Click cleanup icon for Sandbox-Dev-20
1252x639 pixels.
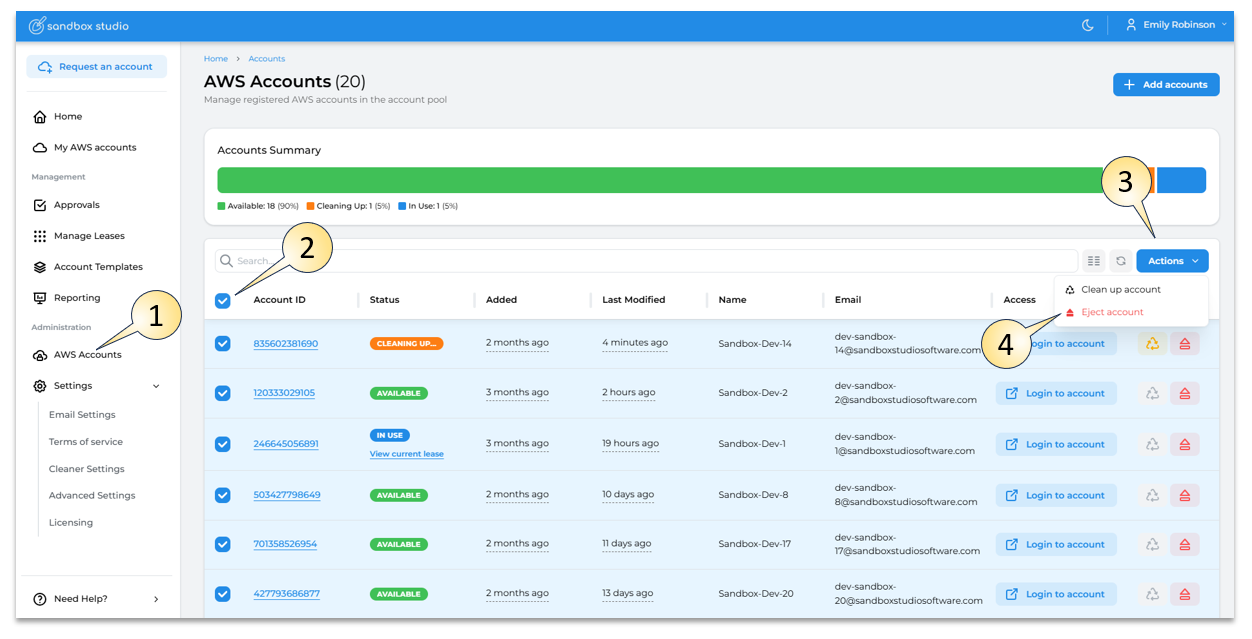coord(1152,595)
